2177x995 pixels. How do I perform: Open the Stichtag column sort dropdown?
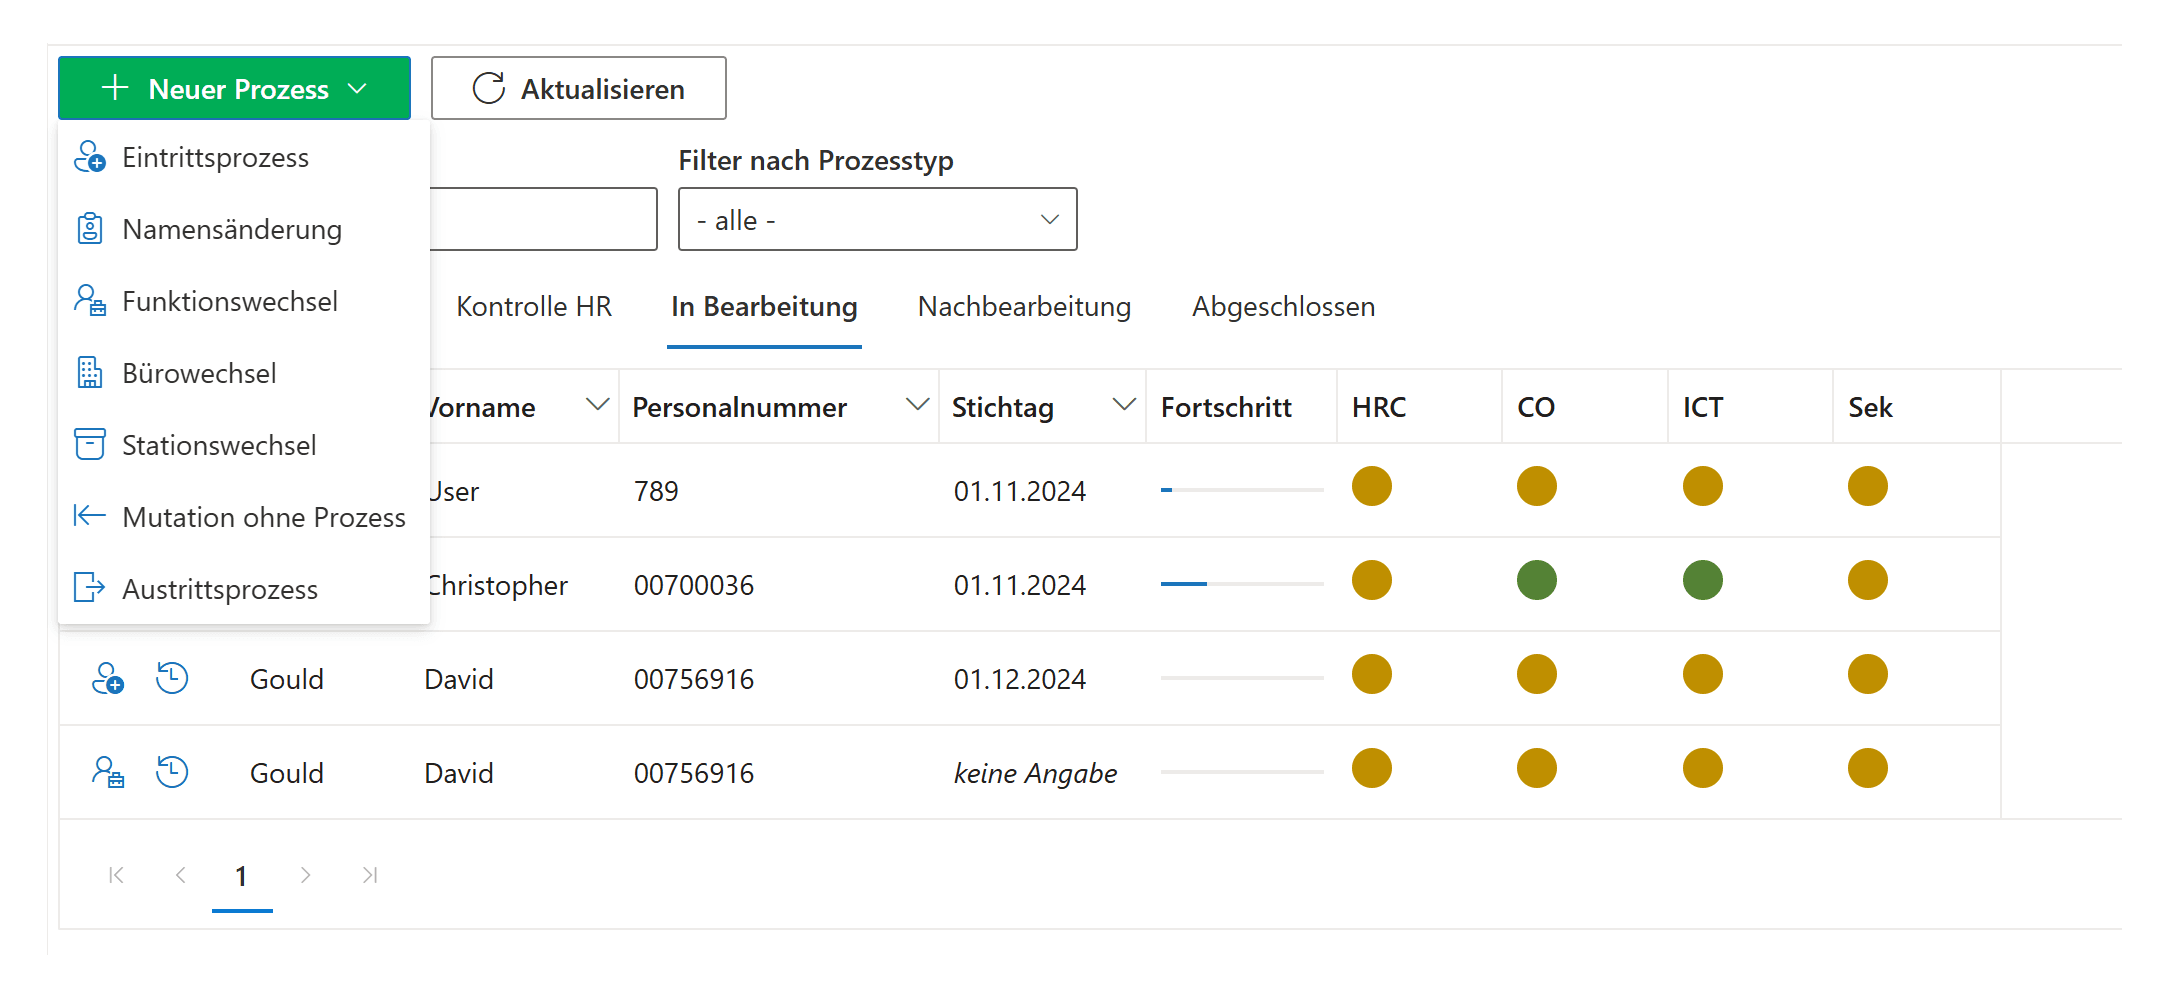coord(1124,405)
